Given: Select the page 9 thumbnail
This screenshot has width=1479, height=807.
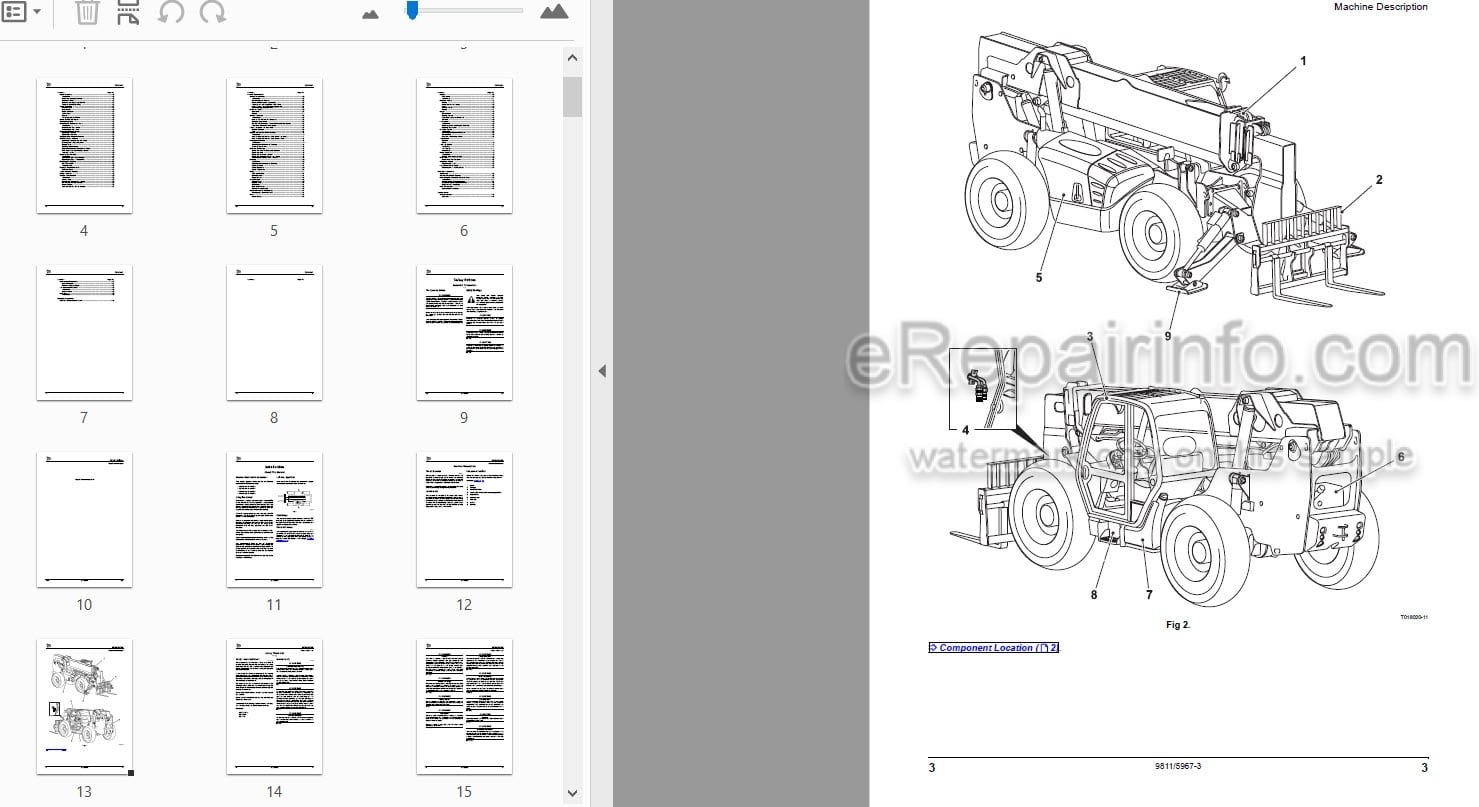Looking at the screenshot, I should point(464,332).
